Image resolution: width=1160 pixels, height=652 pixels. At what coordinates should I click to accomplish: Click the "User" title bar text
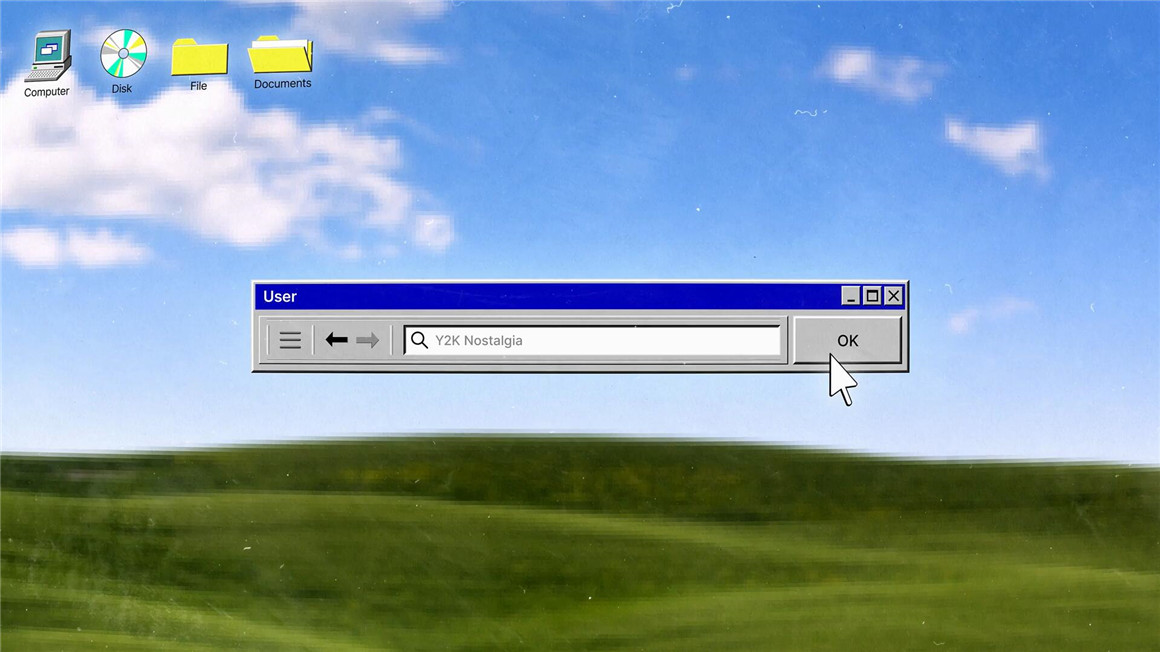[x=280, y=296]
